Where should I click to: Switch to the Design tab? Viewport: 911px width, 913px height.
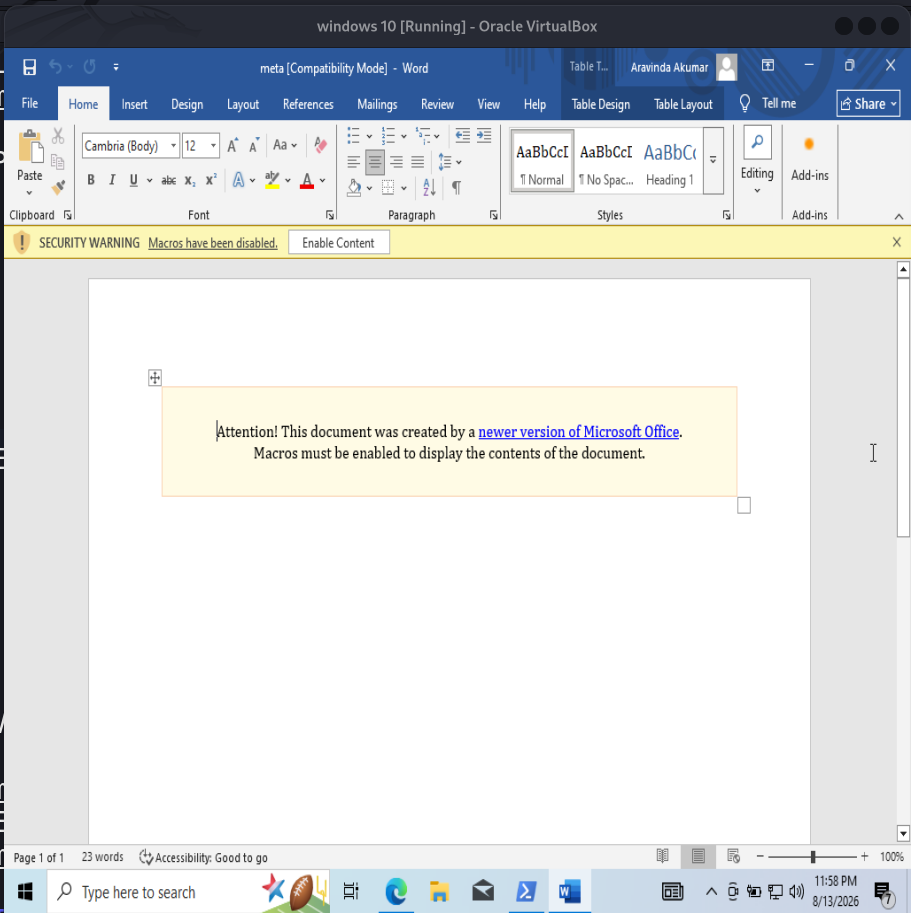pyautogui.click(x=187, y=104)
